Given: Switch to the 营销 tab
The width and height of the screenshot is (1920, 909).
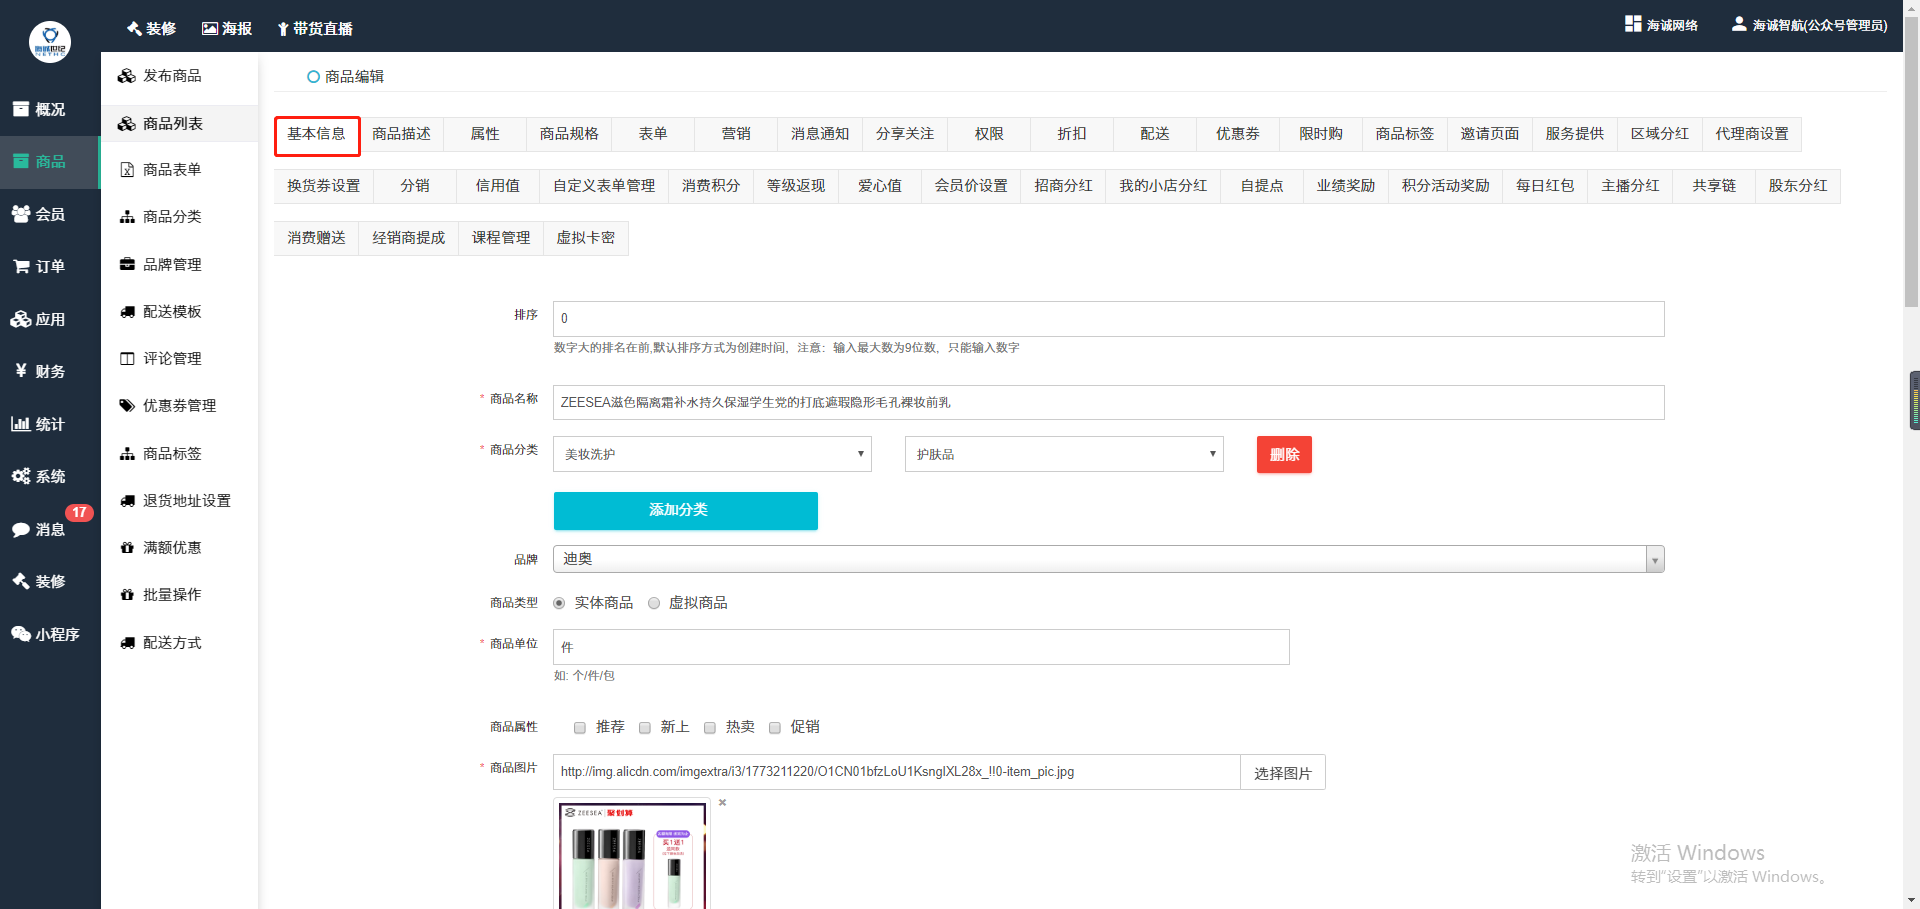Looking at the screenshot, I should [x=736, y=134].
